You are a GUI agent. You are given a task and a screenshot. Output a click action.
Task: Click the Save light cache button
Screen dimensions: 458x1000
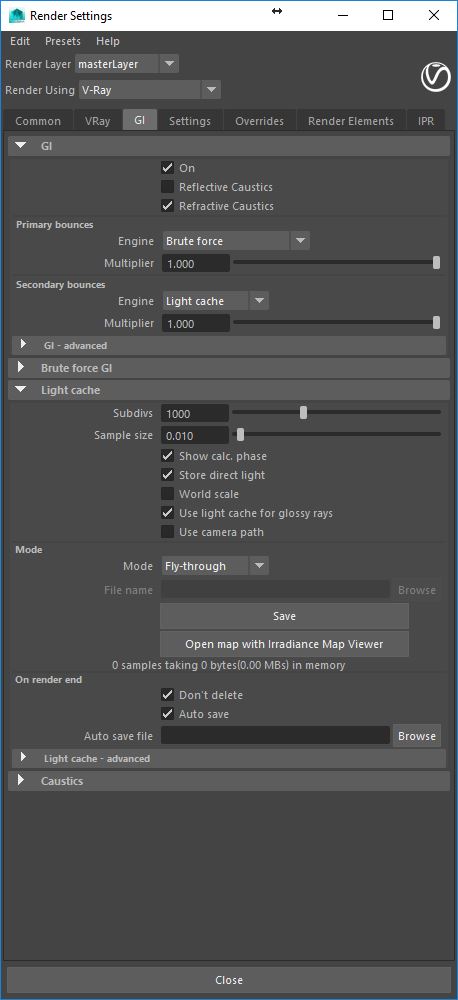pos(284,616)
